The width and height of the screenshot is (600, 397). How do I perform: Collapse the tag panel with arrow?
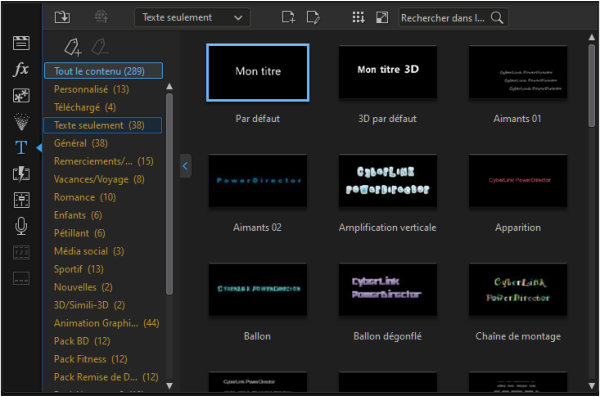pyautogui.click(x=185, y=166)
